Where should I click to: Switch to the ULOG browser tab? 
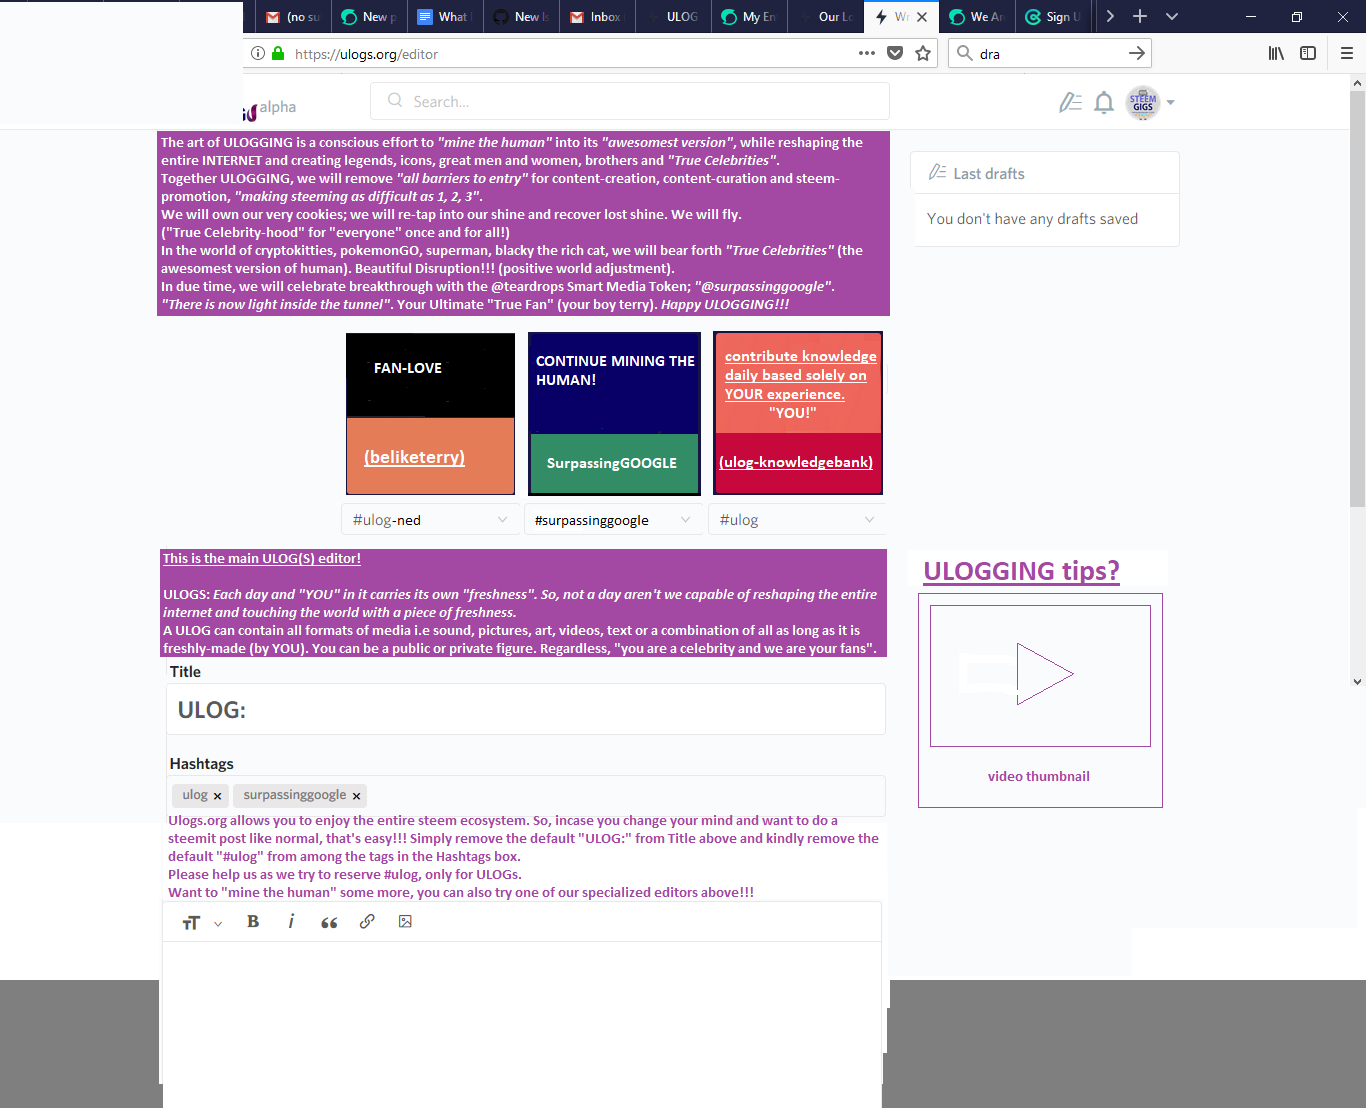[x=673, y=17]
